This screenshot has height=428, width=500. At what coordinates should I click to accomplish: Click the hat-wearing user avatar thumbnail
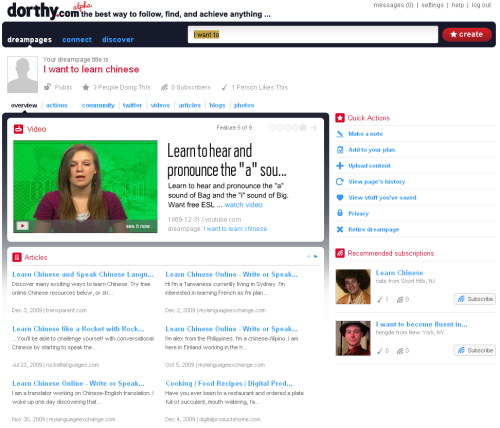pyautogui.click(x=353, y=338)
